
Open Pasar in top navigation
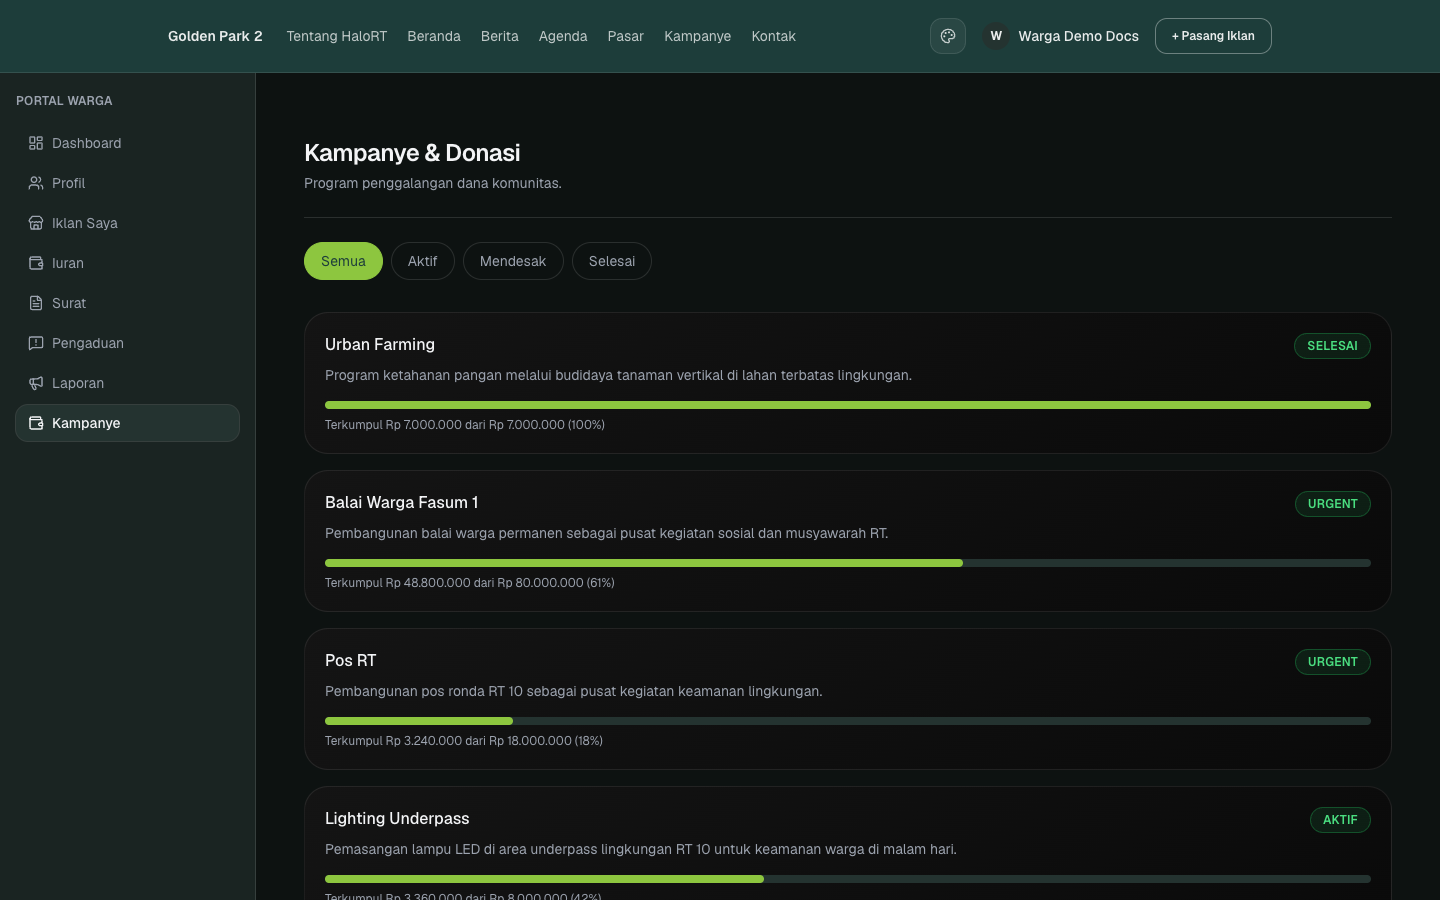626,36
